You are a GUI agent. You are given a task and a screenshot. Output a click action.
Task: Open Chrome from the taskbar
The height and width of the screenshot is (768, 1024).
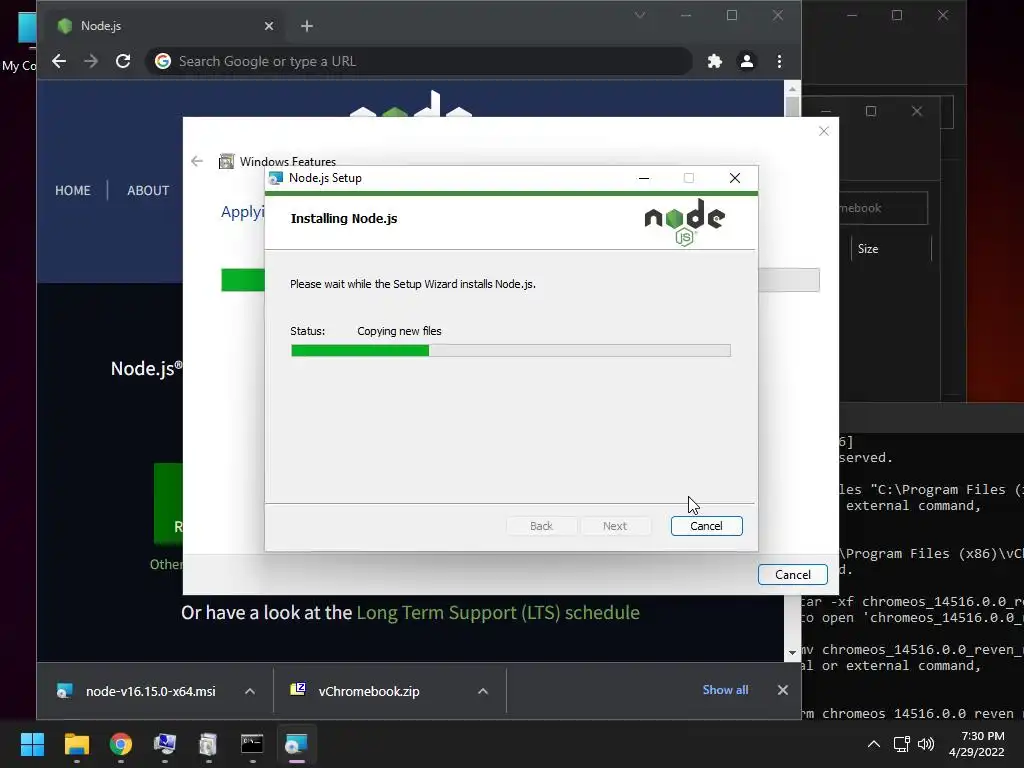click(x=120, y=744)
